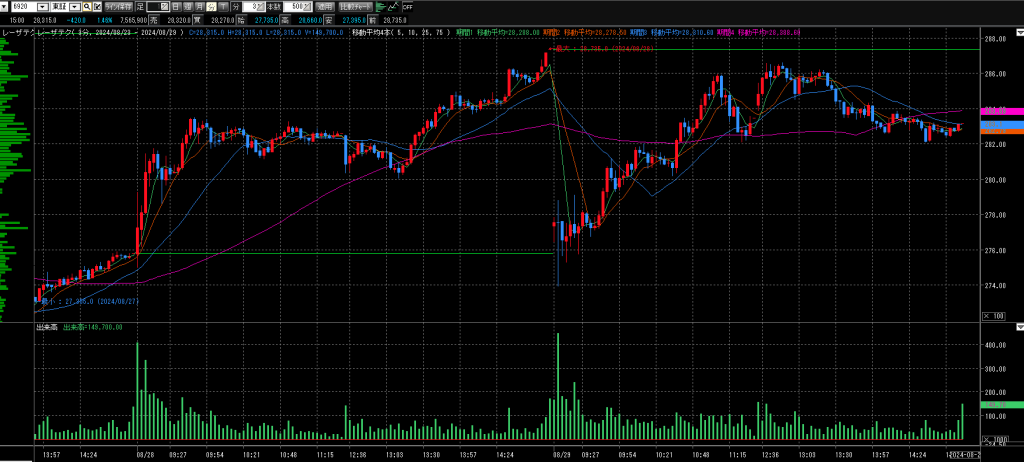Click the magnifier stock search icon
The image size is (1024, 462).
pos(87,6)
